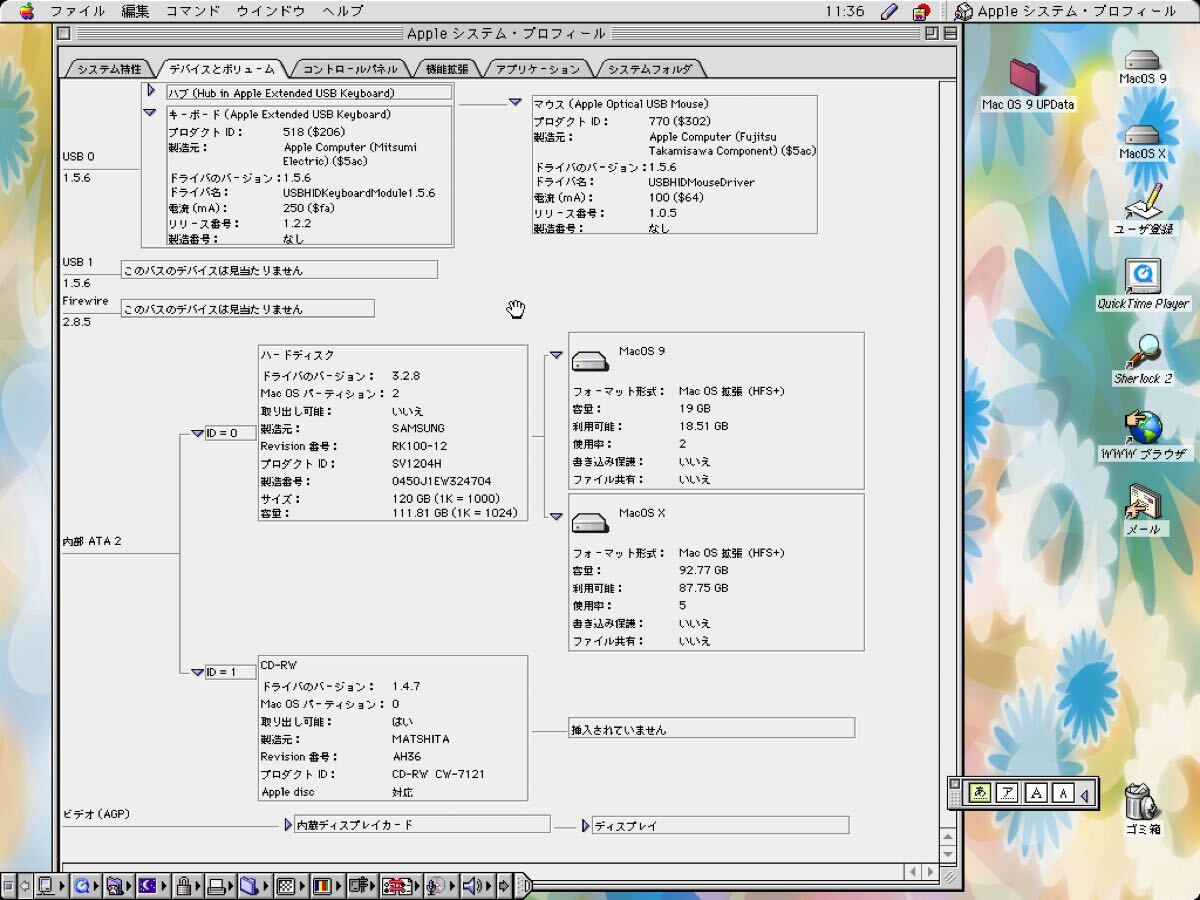Screen dimensions: 1200x900
Task: Collapse the MacOS 9 volume details
Action: pos(556,355)
